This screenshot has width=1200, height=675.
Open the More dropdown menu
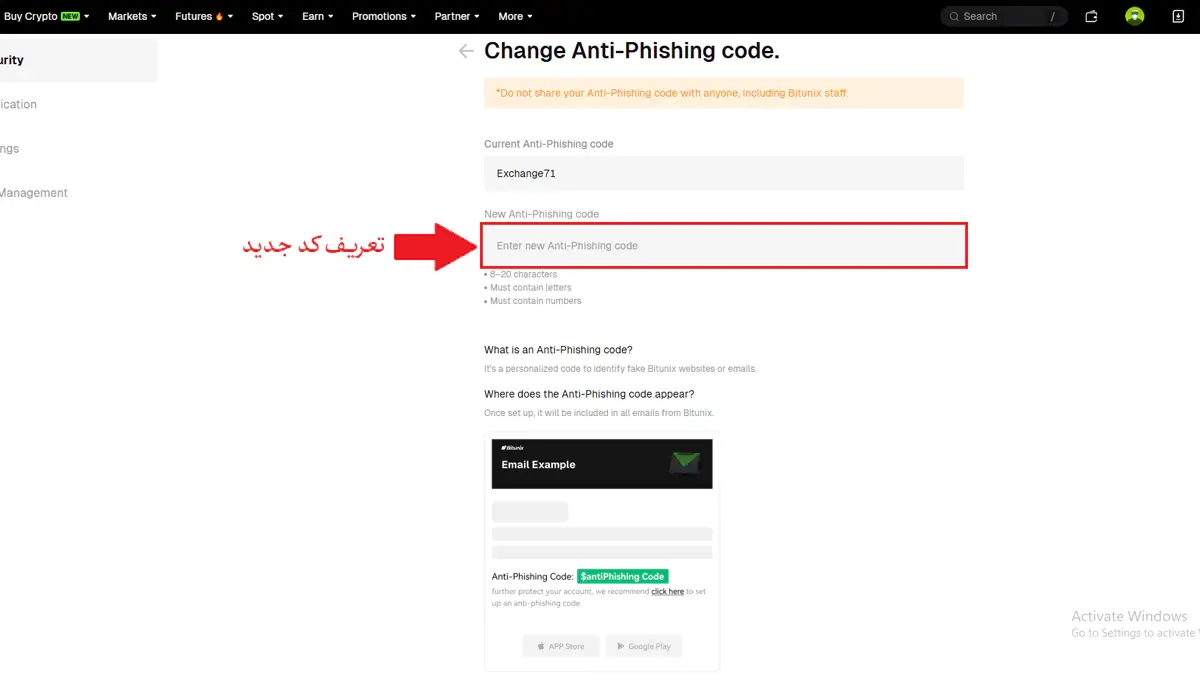[515, 16]
